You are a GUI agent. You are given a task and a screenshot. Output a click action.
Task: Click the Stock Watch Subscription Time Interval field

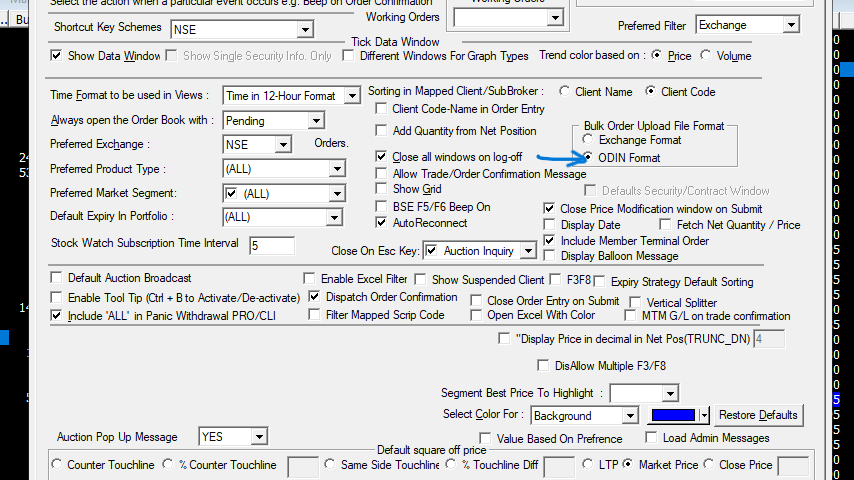click(x=271, y=245)
